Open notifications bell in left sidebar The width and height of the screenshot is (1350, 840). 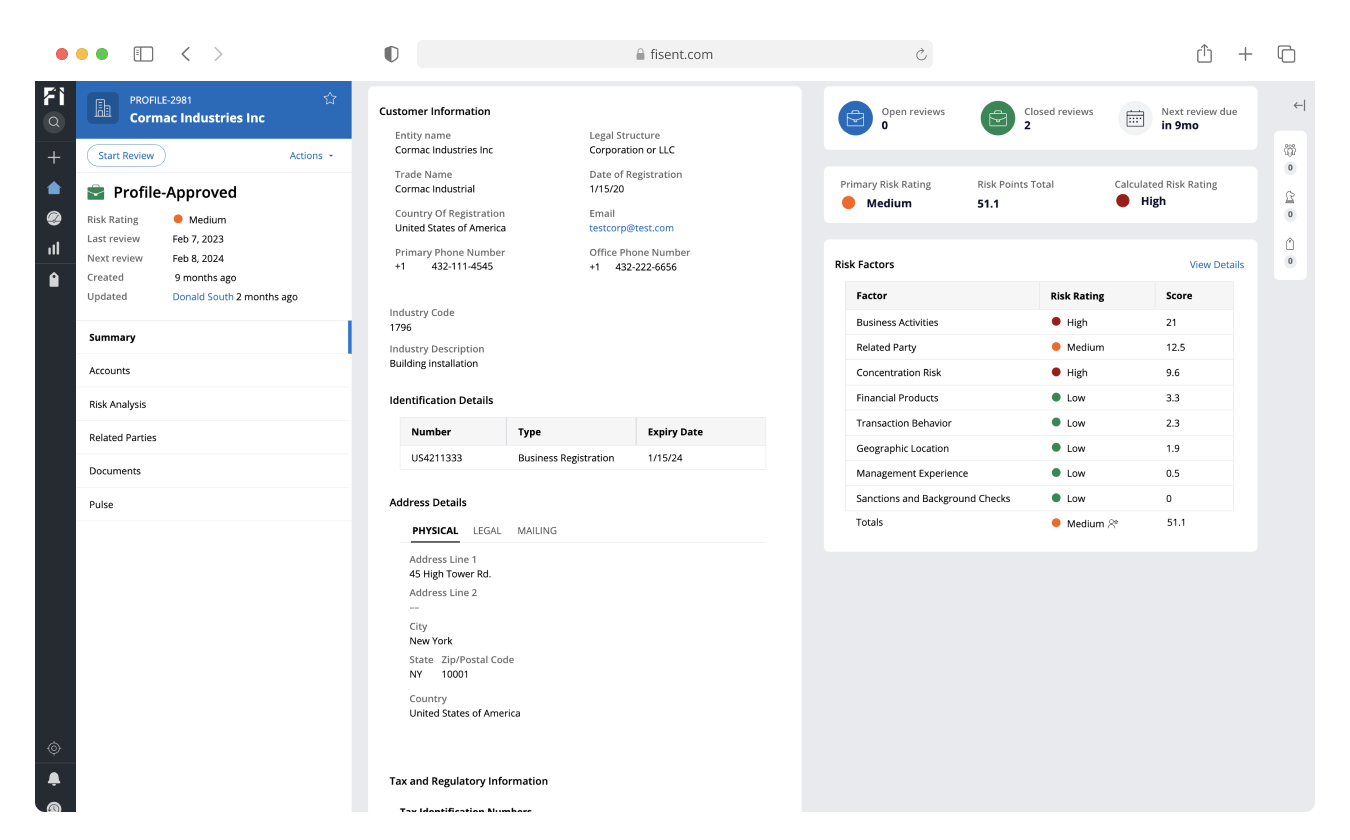54,779
